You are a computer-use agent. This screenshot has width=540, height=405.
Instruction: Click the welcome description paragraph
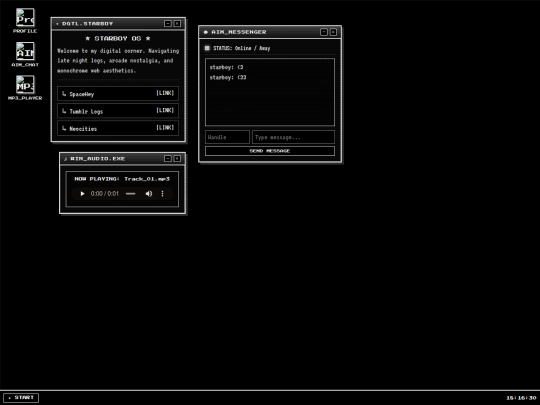coord(118,61)
